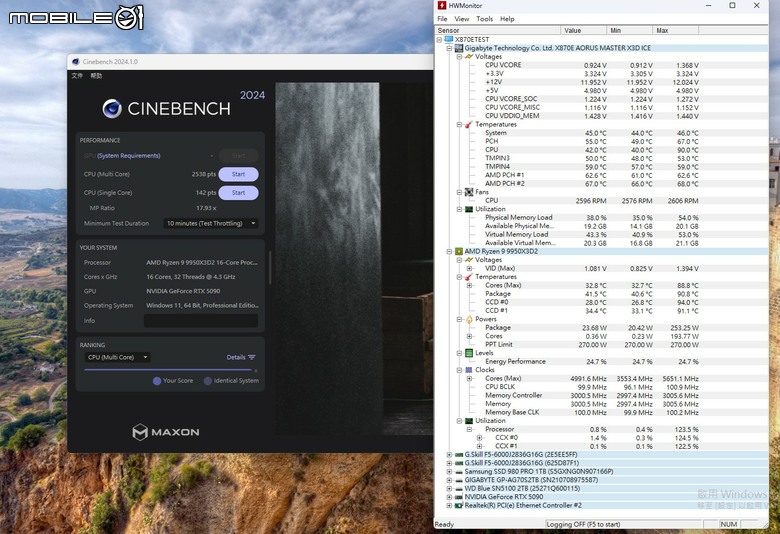Click the Cinebench title bar icon
The image size is (780, 534).
[76, 62]
